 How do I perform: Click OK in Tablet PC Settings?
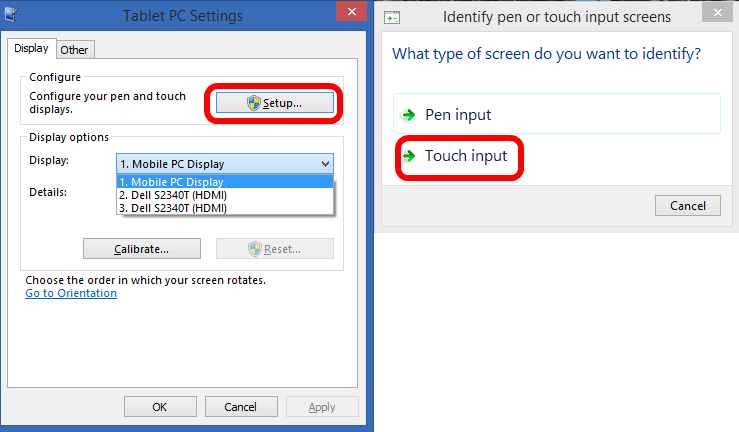coord(160,407)
